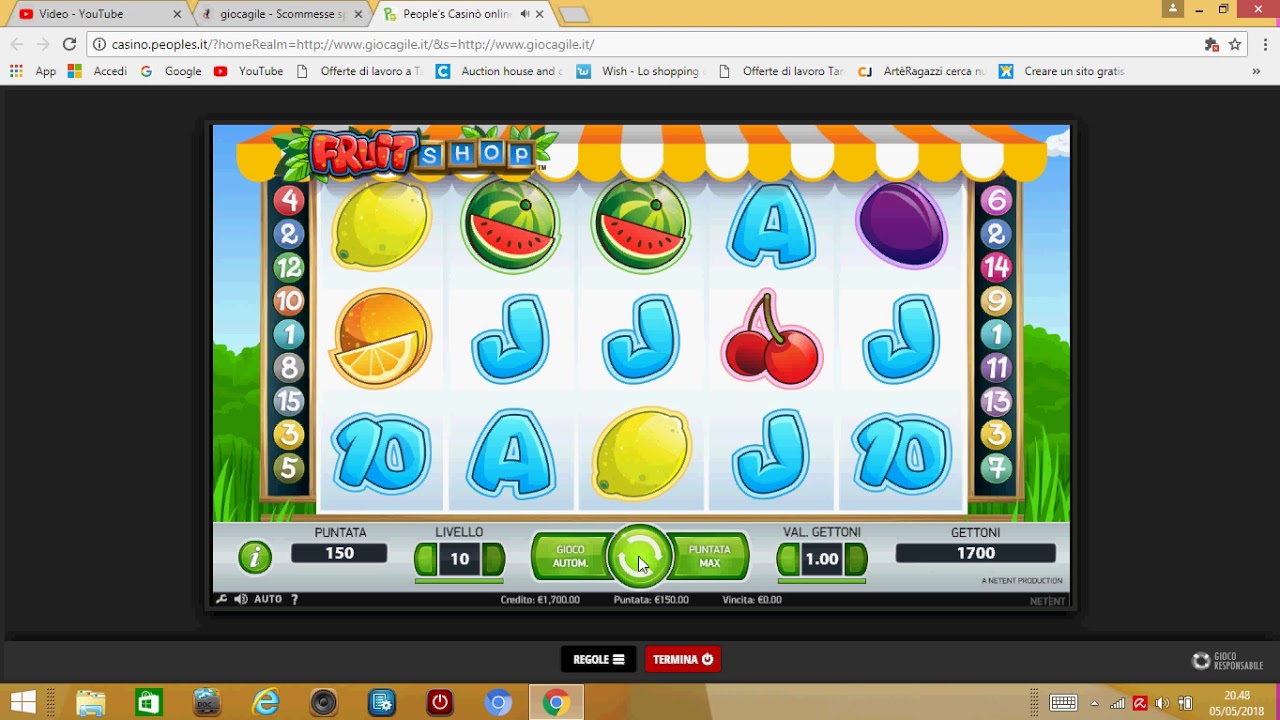Open the Windows Store taskbar icon
Image resolution: width=1280 pixels, height=720 pixels.
click(x=149, y=702)
